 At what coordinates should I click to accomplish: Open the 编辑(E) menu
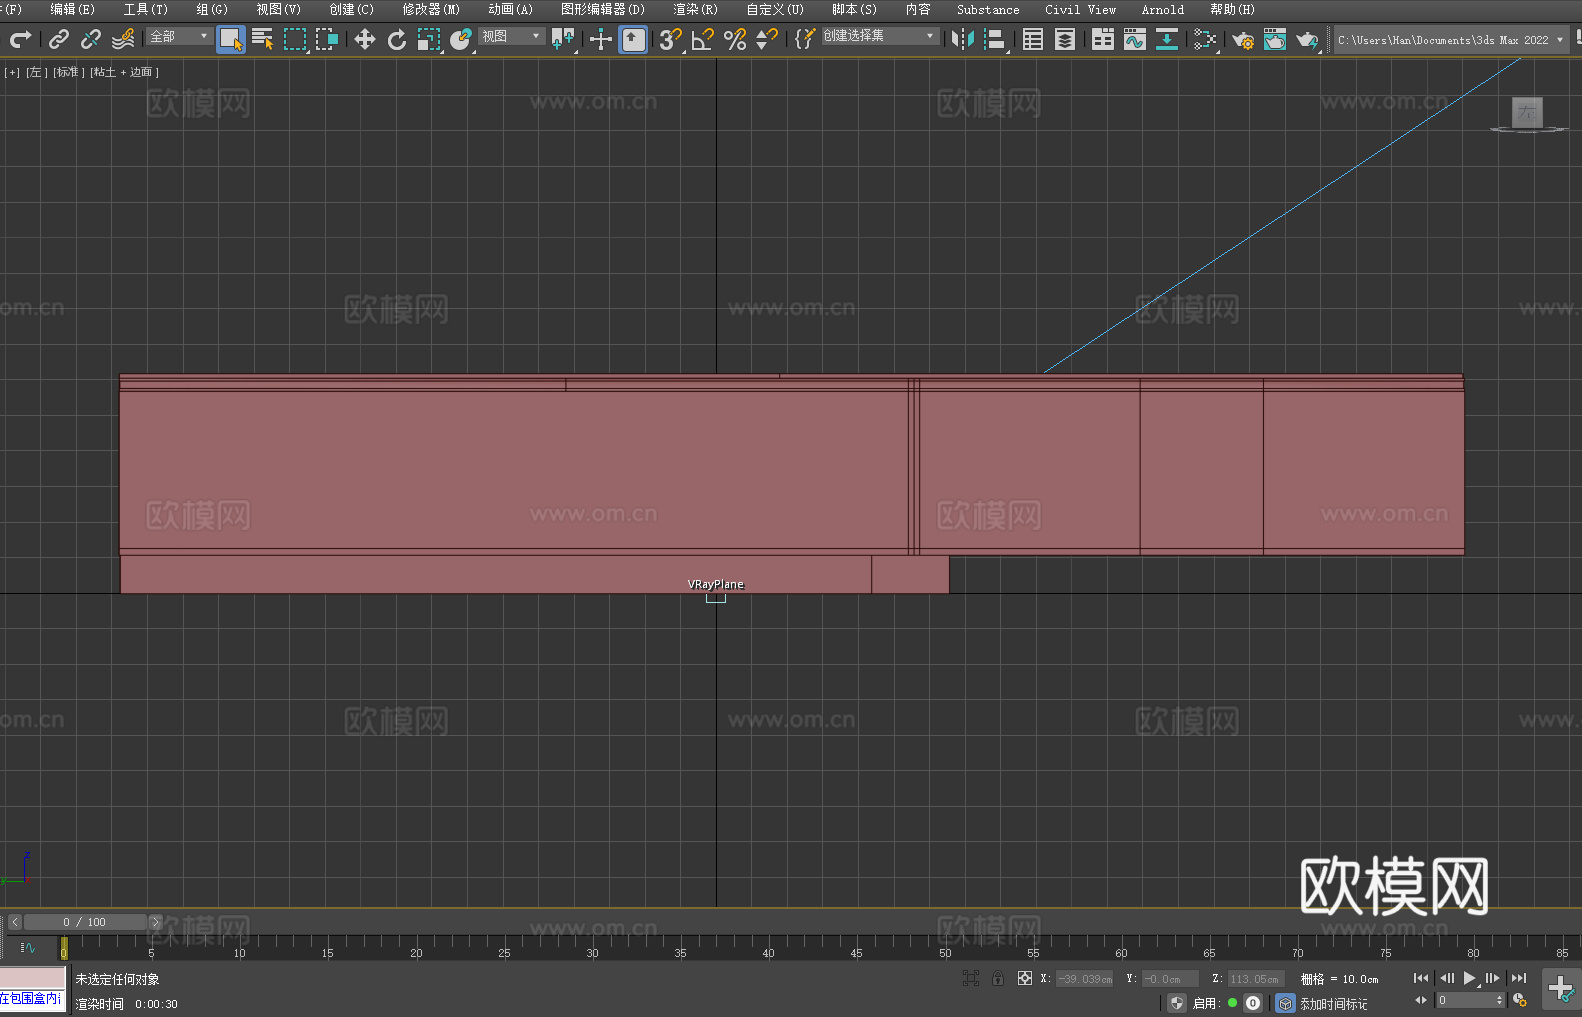click(x=72, y=10)
